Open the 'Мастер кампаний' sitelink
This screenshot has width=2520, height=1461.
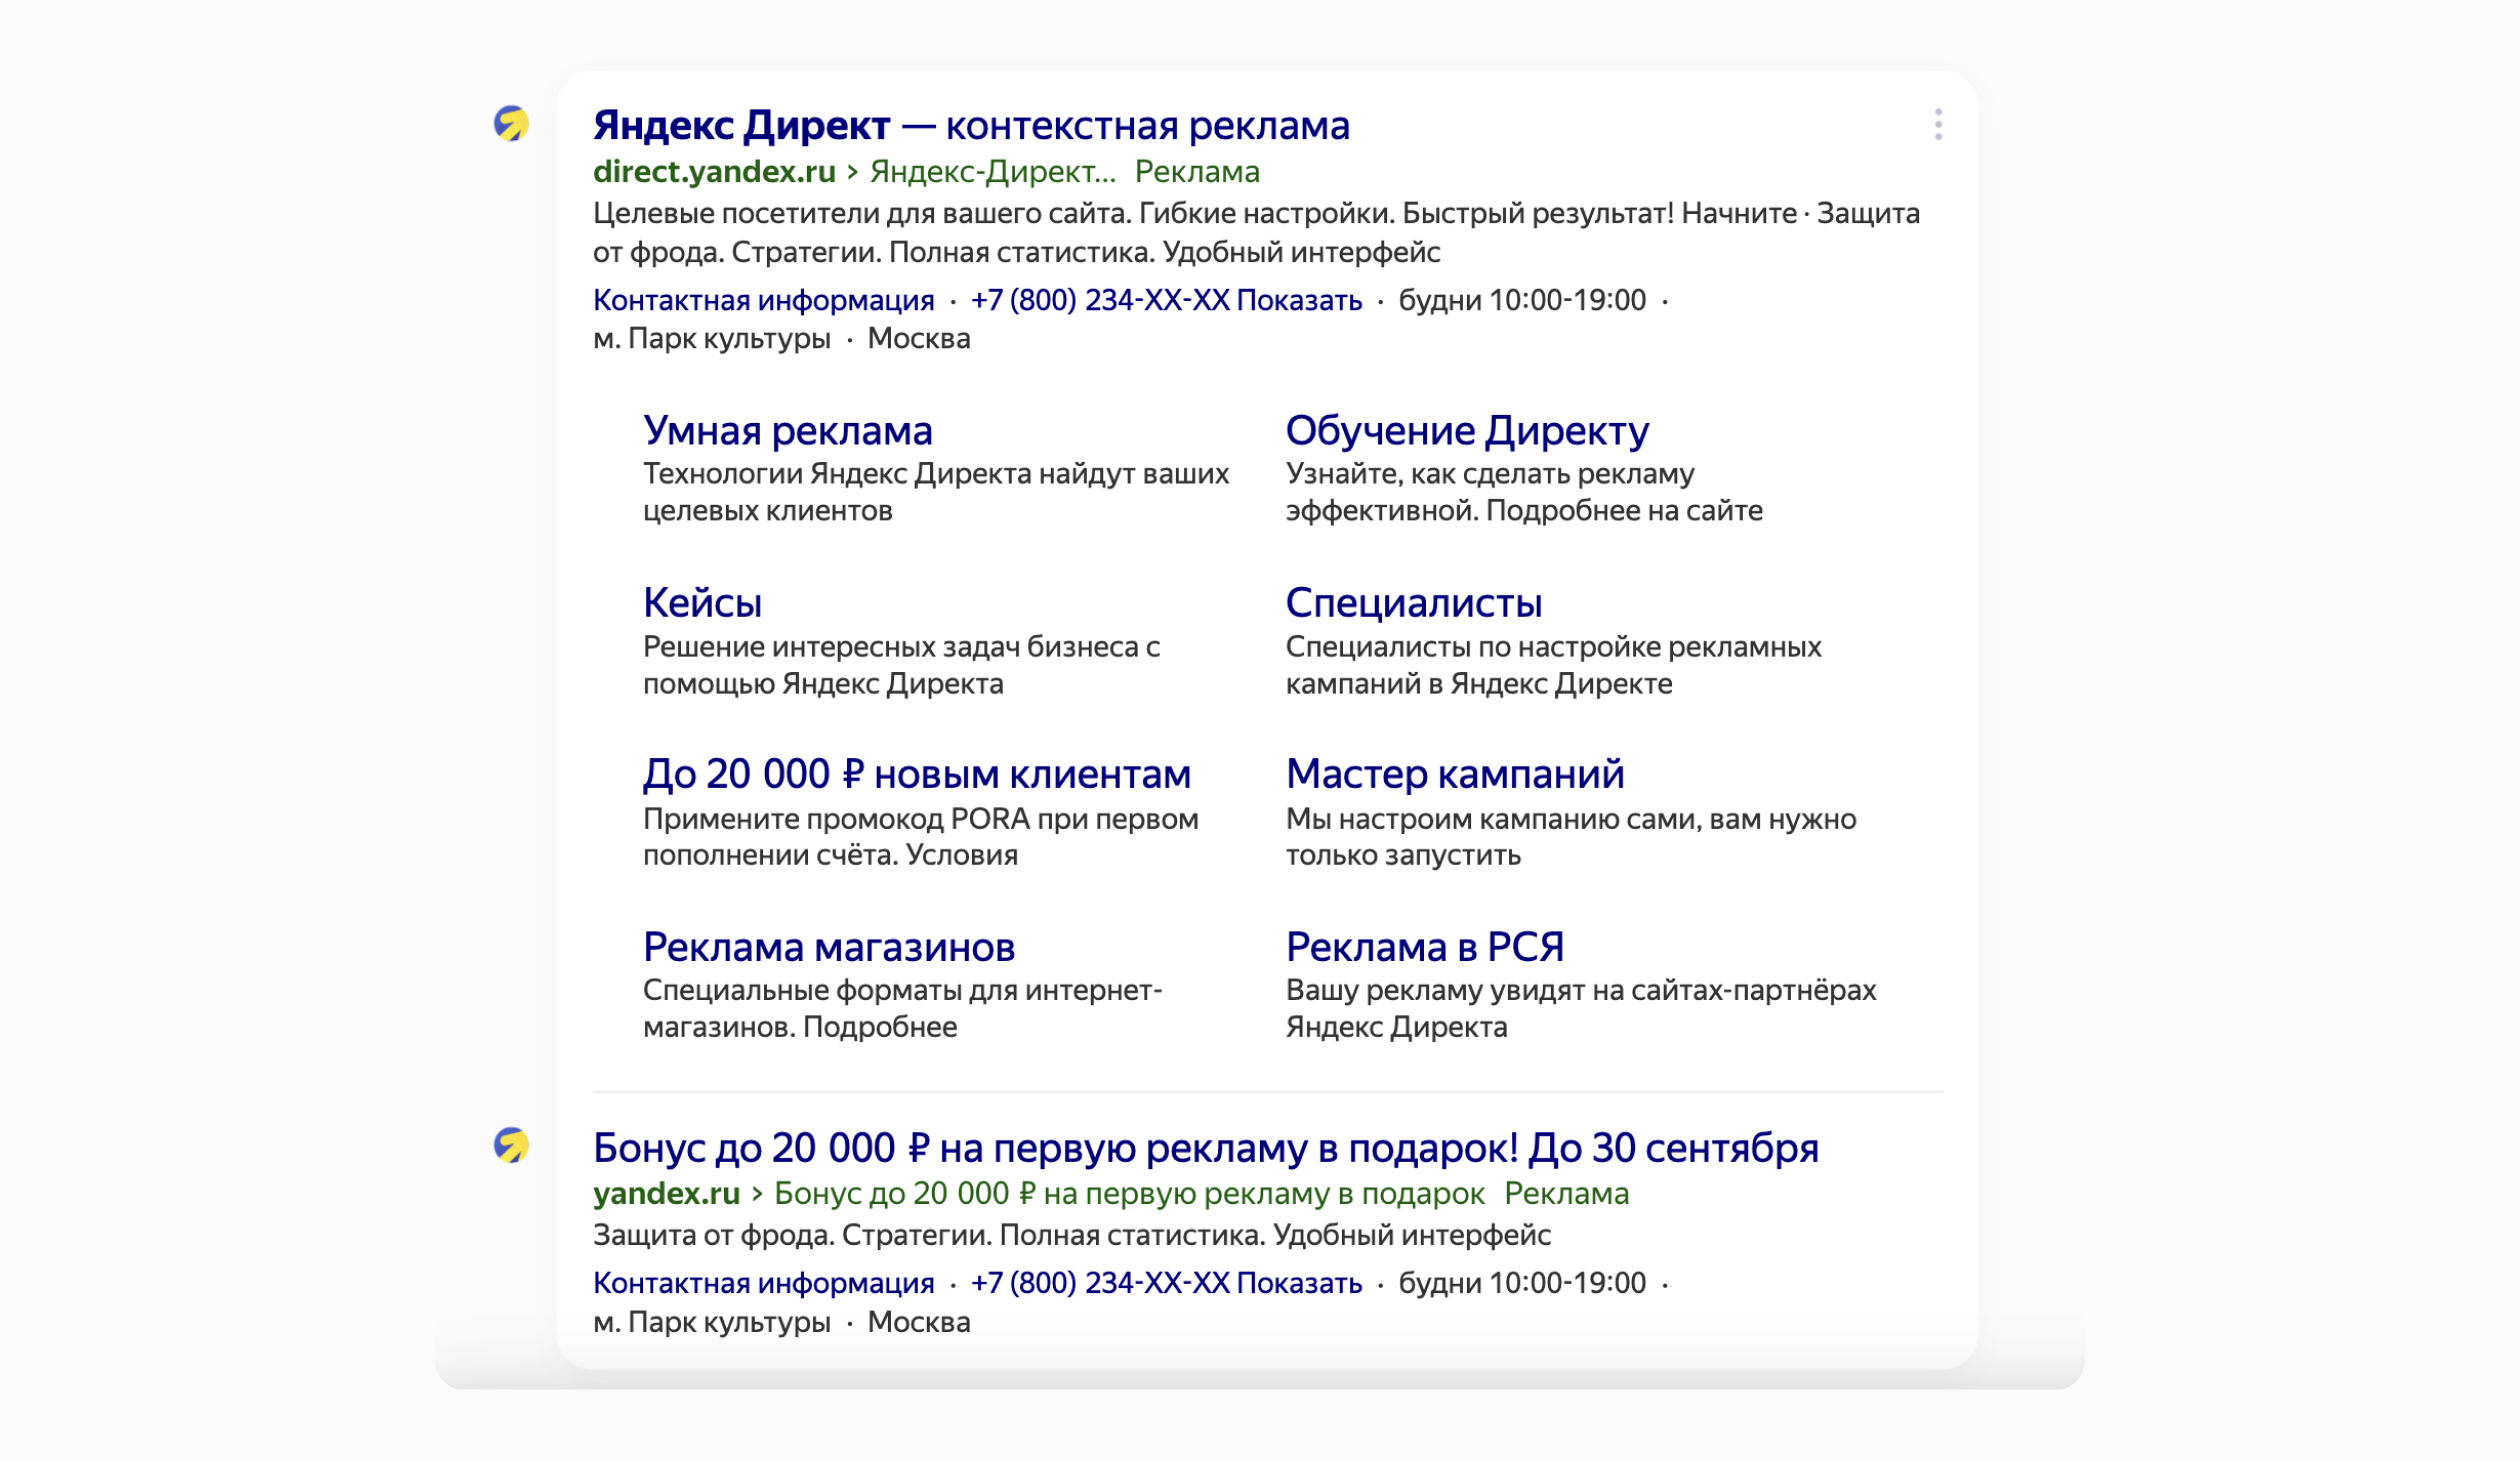(1454, 774)
